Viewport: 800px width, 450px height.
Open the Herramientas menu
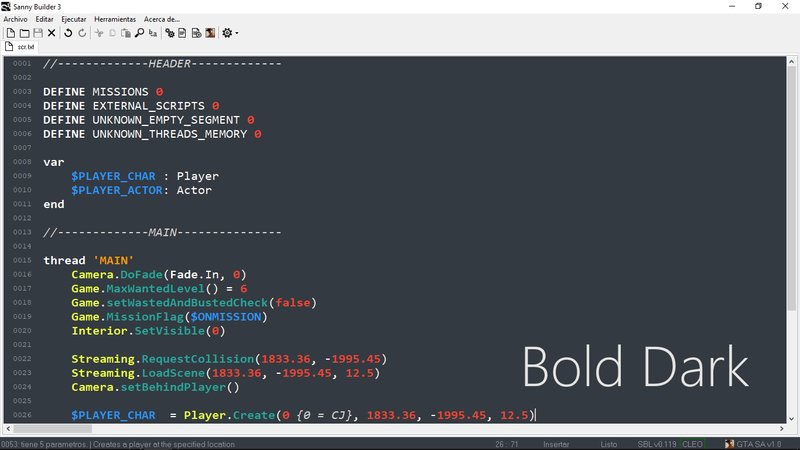[115, 19]
